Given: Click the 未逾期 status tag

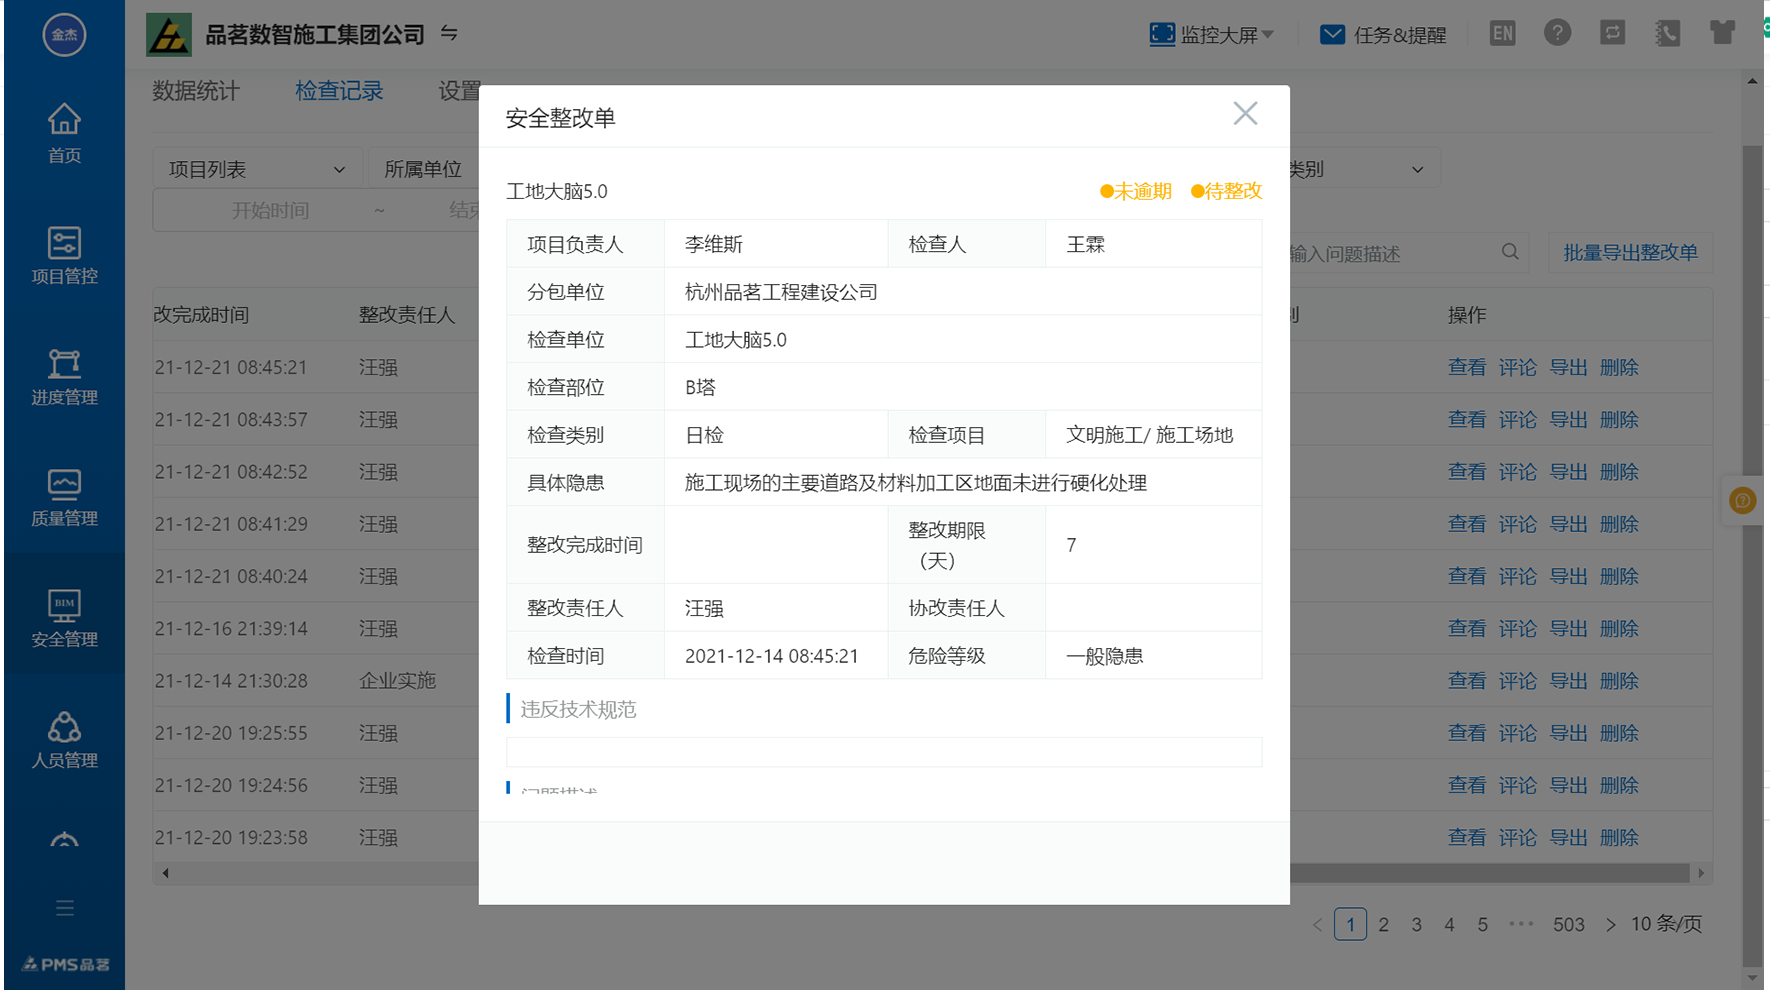Looking at the screenshot, I should [x=1136, y=191].
